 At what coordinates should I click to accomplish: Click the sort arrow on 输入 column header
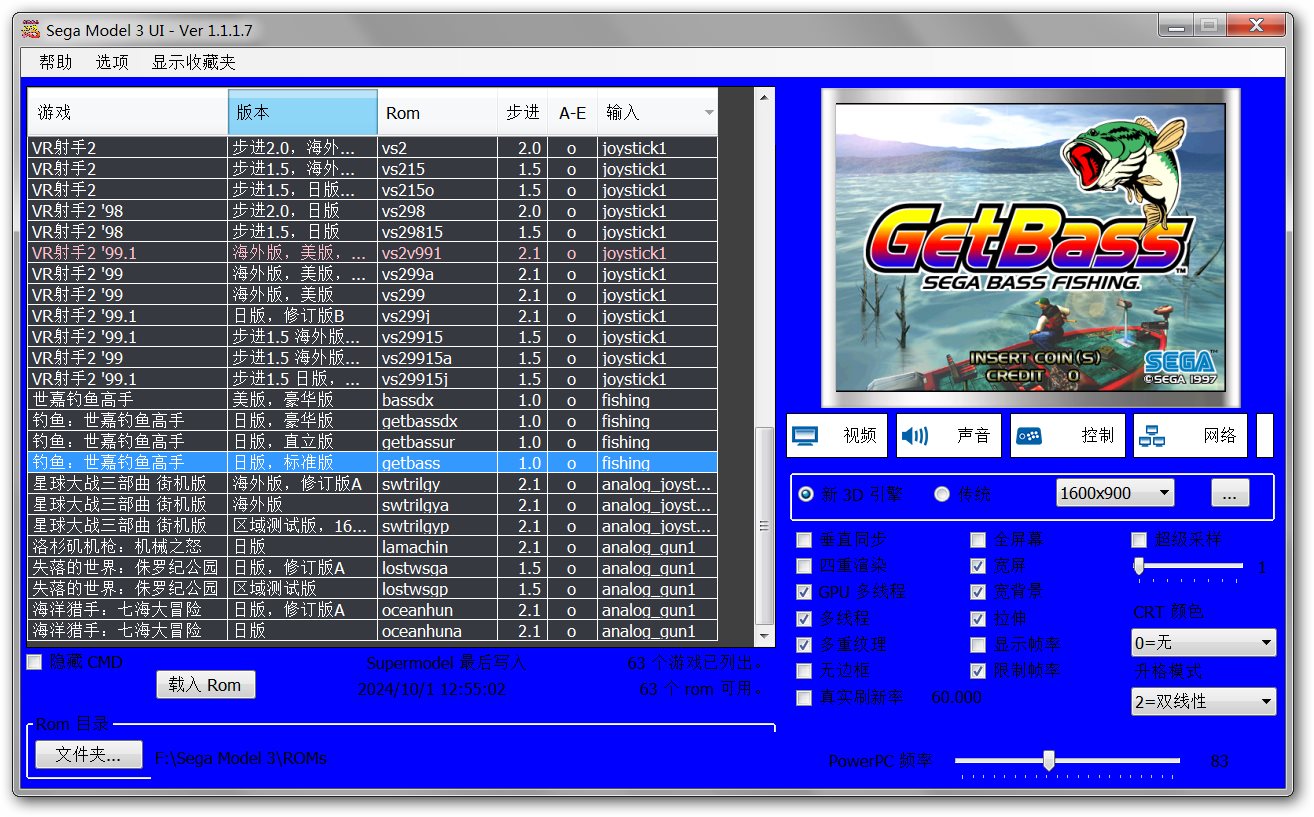[x=709, y=112]
